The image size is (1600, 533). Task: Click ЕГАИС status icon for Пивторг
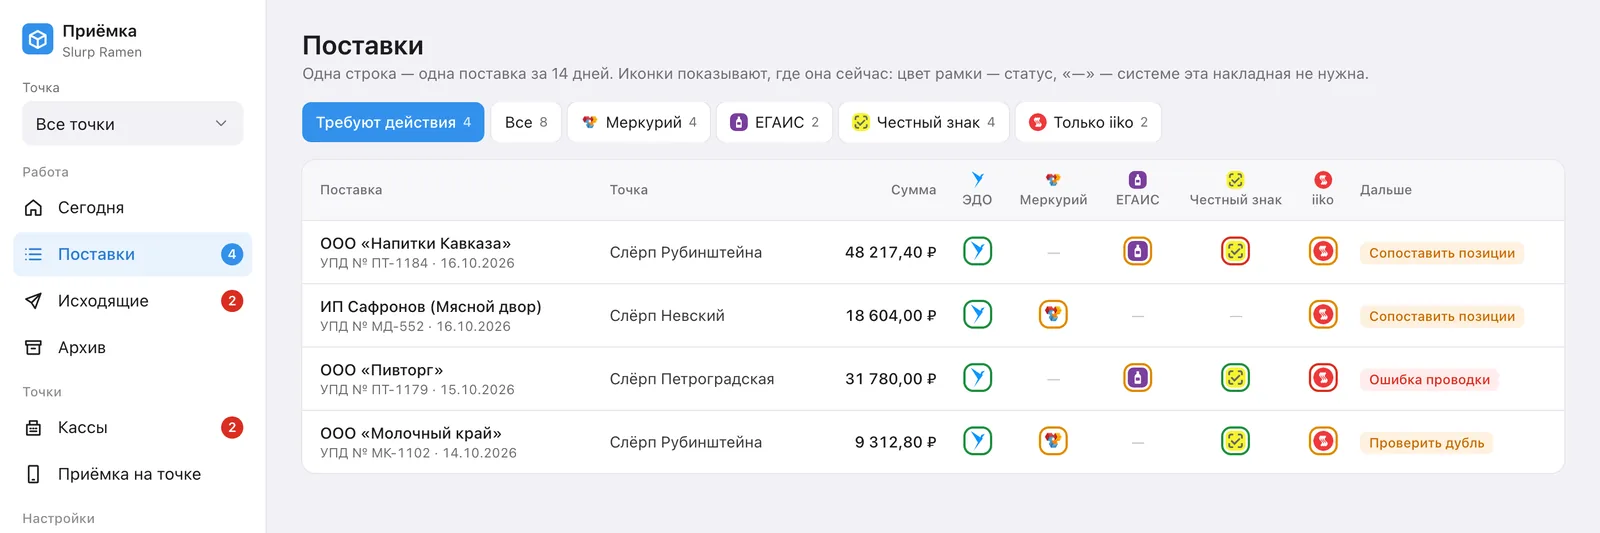click(x=1137, y=377)
